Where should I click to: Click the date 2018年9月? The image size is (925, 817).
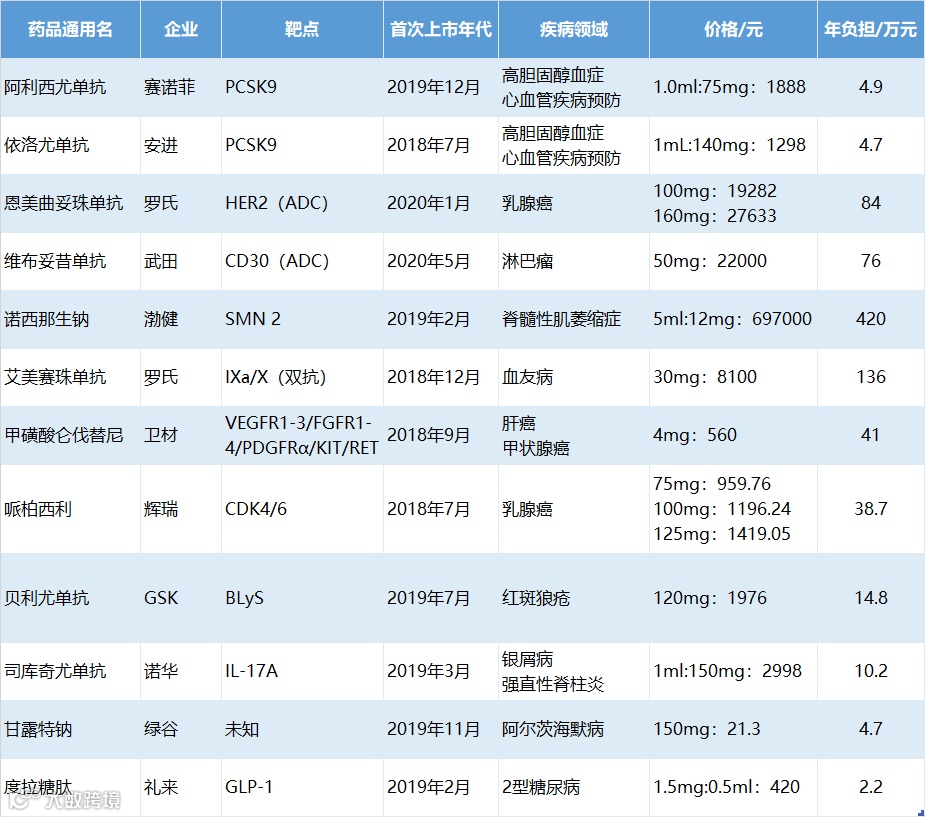pos(429,435)
